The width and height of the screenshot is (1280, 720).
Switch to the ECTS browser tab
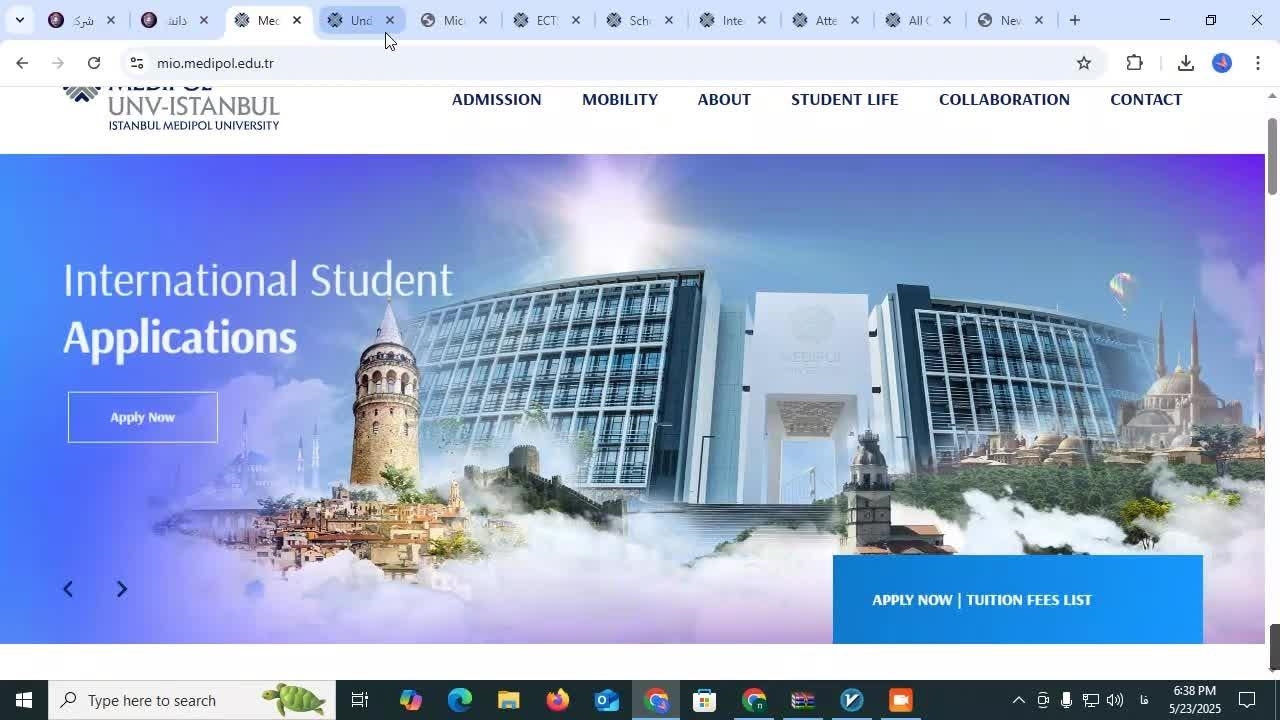point(545,20)
